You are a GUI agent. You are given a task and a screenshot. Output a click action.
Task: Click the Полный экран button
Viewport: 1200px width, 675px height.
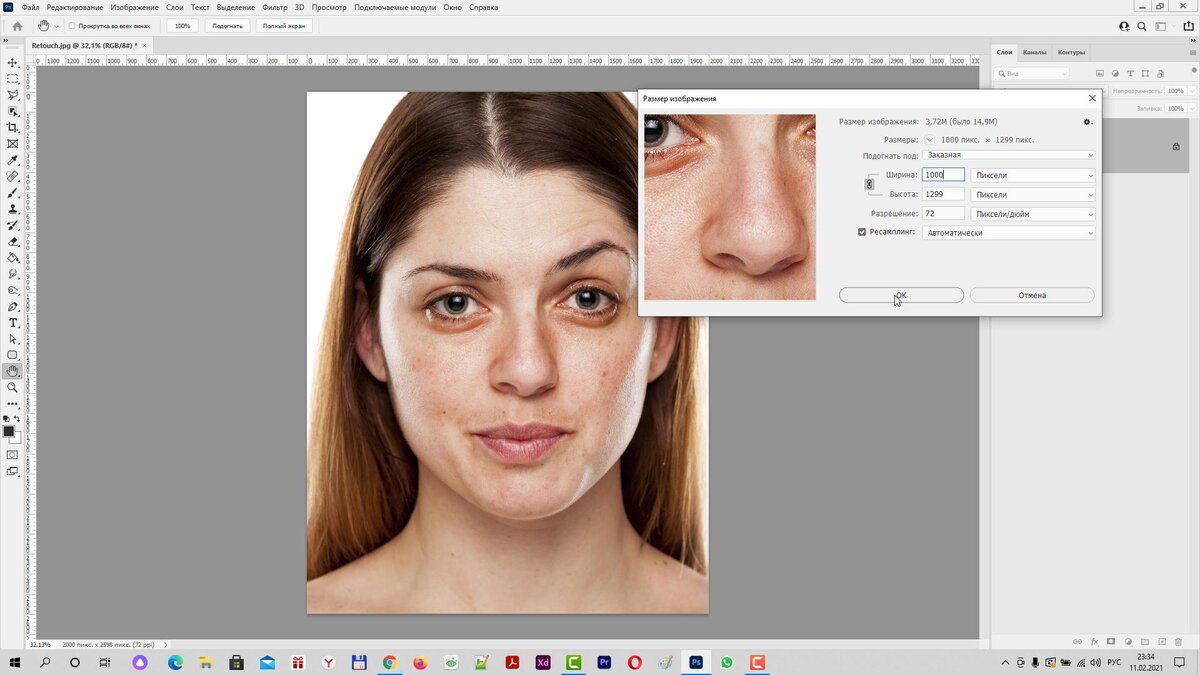pos(284,26)
